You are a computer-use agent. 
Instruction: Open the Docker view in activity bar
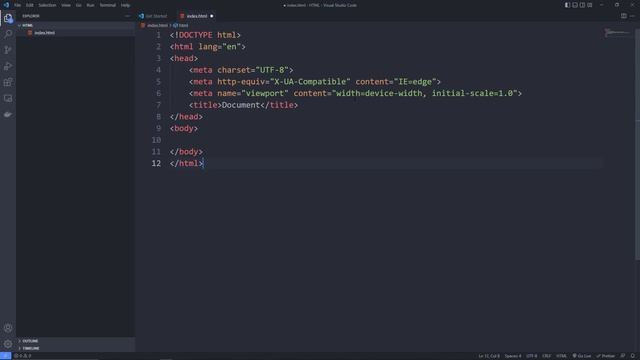click(8, 115)
